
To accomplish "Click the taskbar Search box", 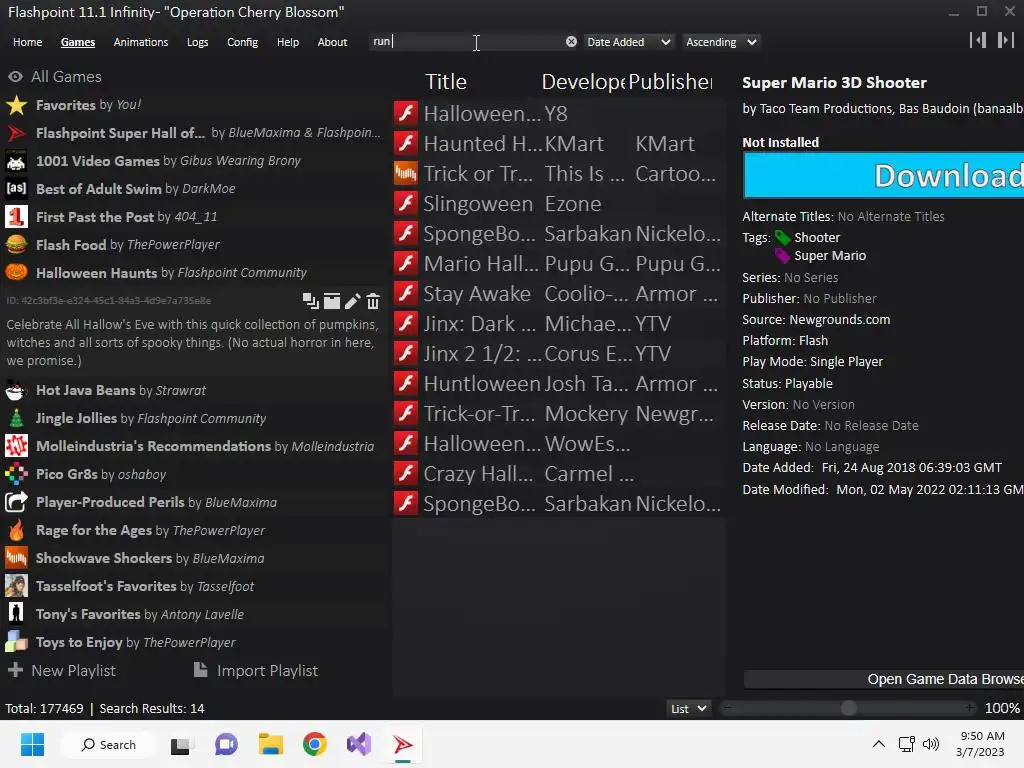I will click(x=108, y=744).
